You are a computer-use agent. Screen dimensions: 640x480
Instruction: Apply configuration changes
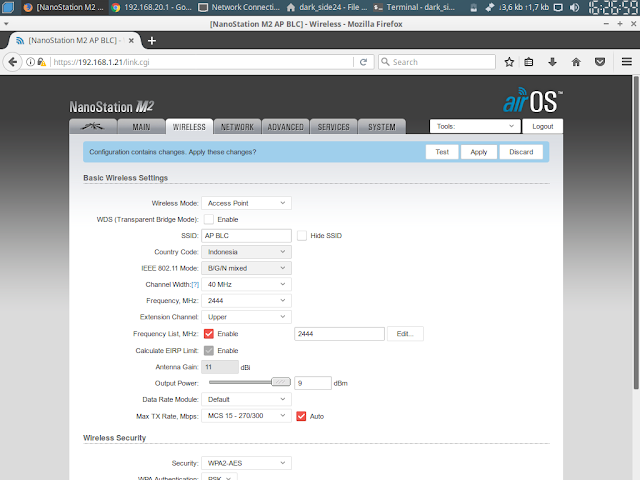pyautogui.click(x=479, y=152)
